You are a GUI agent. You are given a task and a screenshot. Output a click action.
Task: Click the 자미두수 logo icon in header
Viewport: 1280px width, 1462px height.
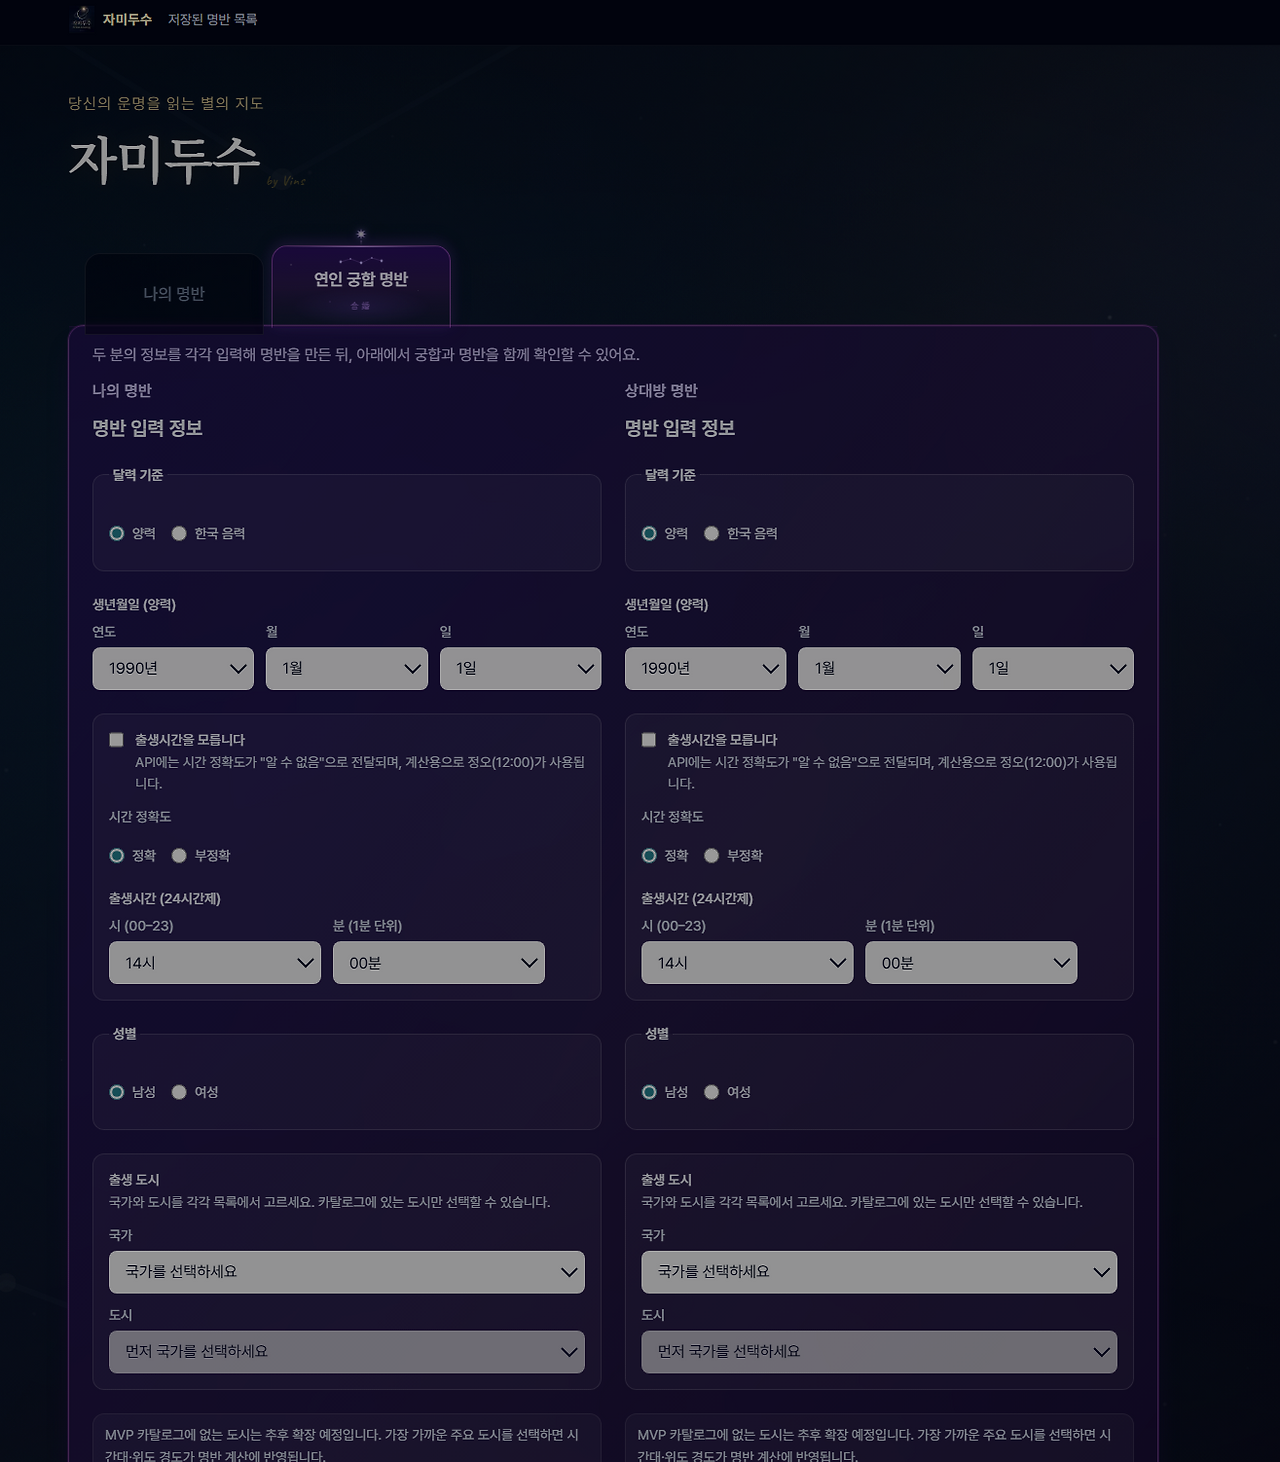coord(82,19)
